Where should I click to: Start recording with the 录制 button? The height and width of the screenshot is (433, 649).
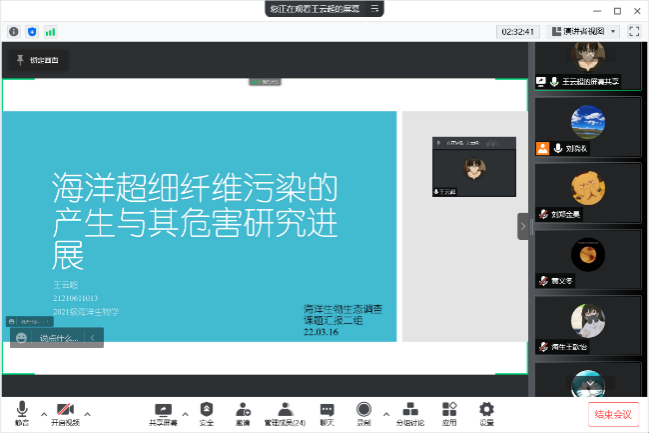[x=364, y=412]
